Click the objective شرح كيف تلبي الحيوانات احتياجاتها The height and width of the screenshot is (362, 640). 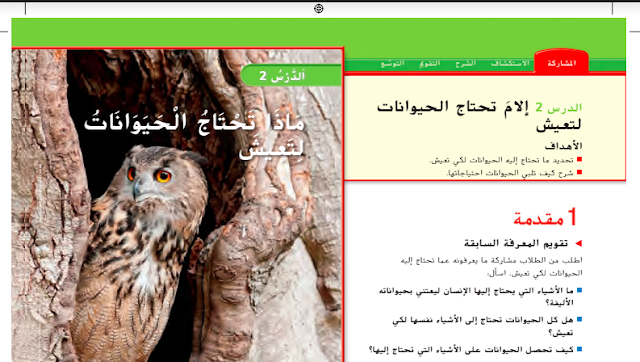(510, 173)
